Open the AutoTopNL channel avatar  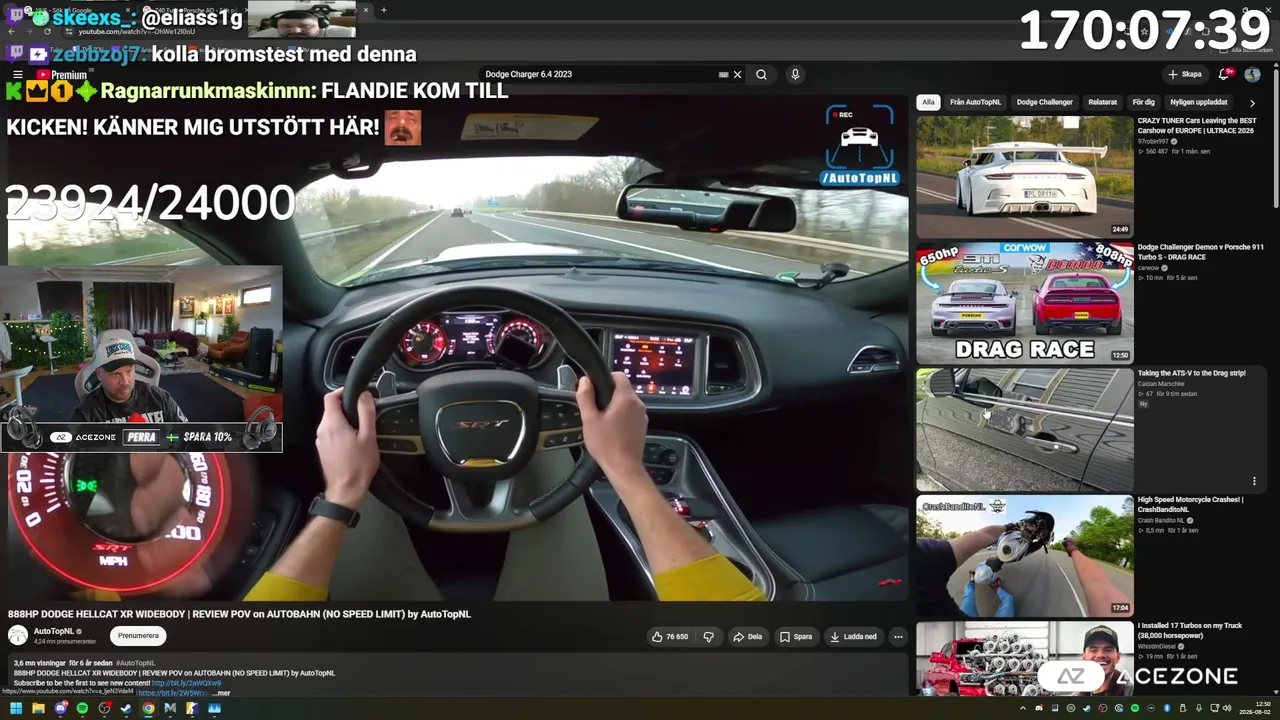point(18,635)
